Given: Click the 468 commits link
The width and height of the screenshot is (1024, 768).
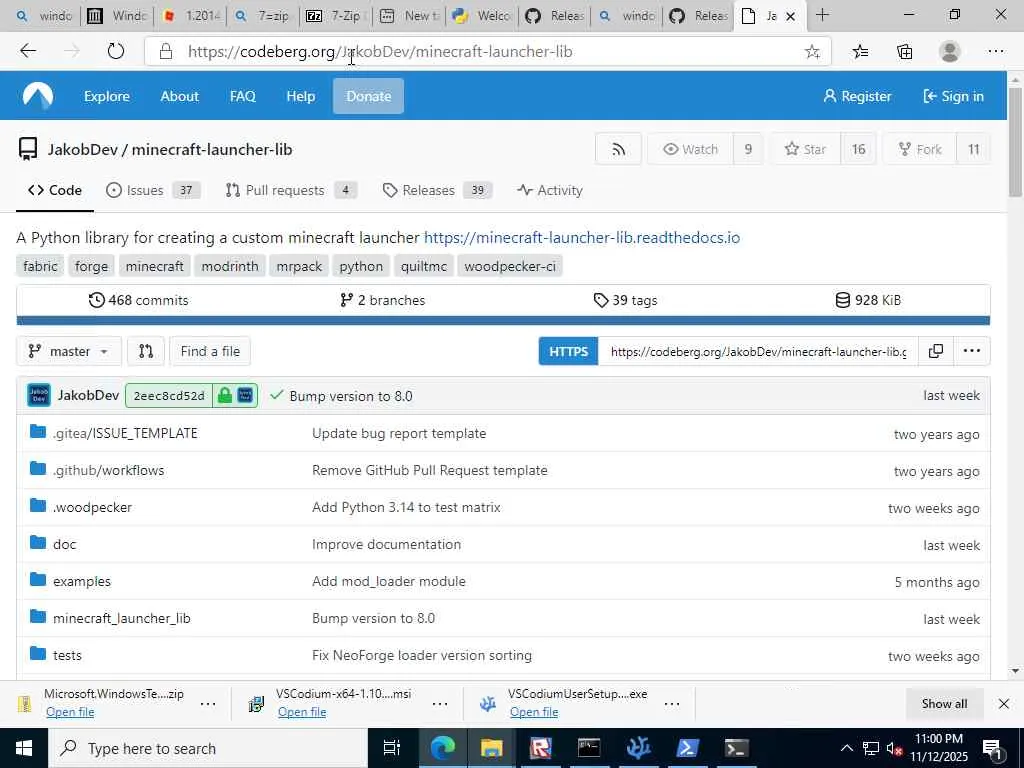Looking at the screenshot, I should [138, 300].
